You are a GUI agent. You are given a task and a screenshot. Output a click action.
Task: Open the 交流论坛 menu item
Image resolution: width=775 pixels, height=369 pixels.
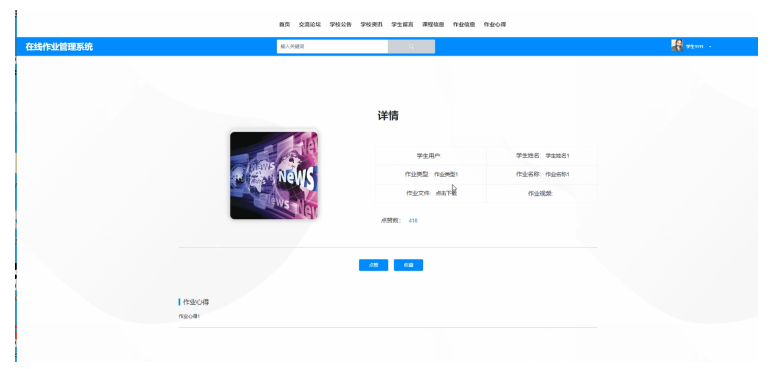coord(309,24)
